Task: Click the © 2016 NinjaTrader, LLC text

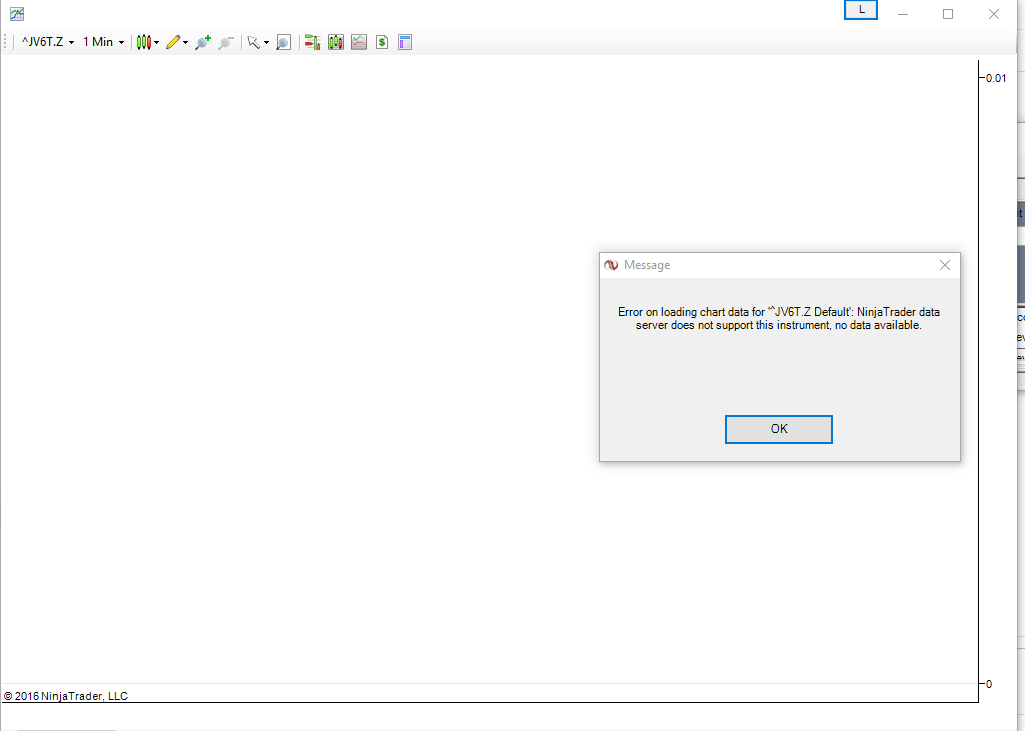Action: (65, 696)
